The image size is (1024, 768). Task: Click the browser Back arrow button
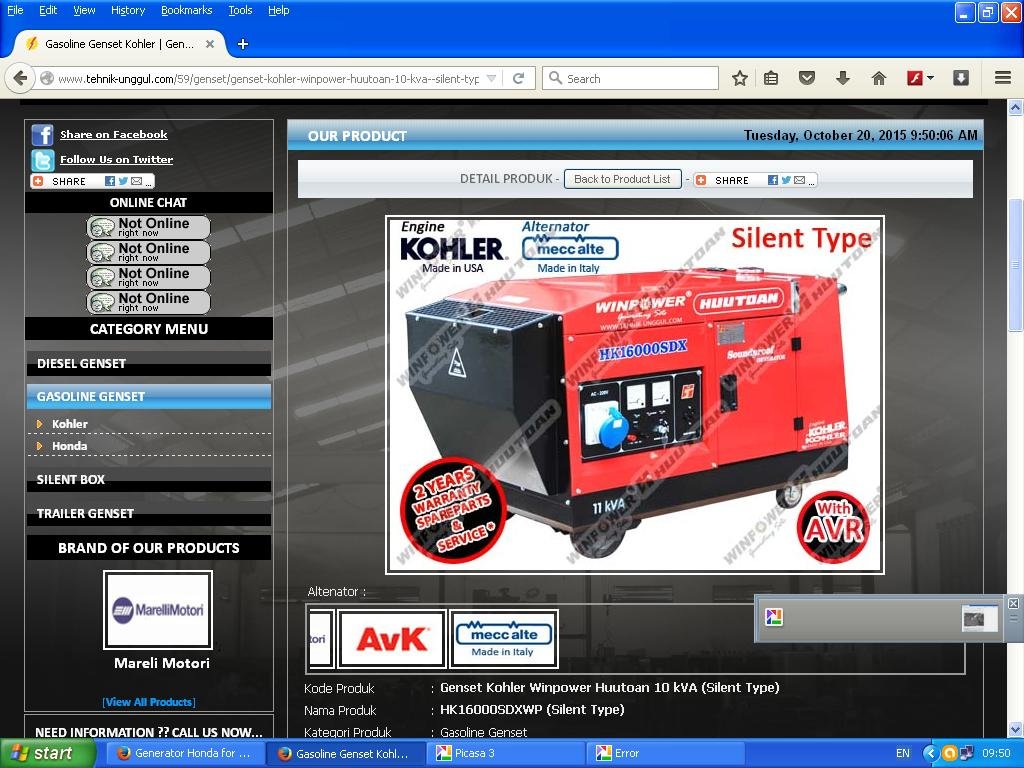tap(20, 78)
